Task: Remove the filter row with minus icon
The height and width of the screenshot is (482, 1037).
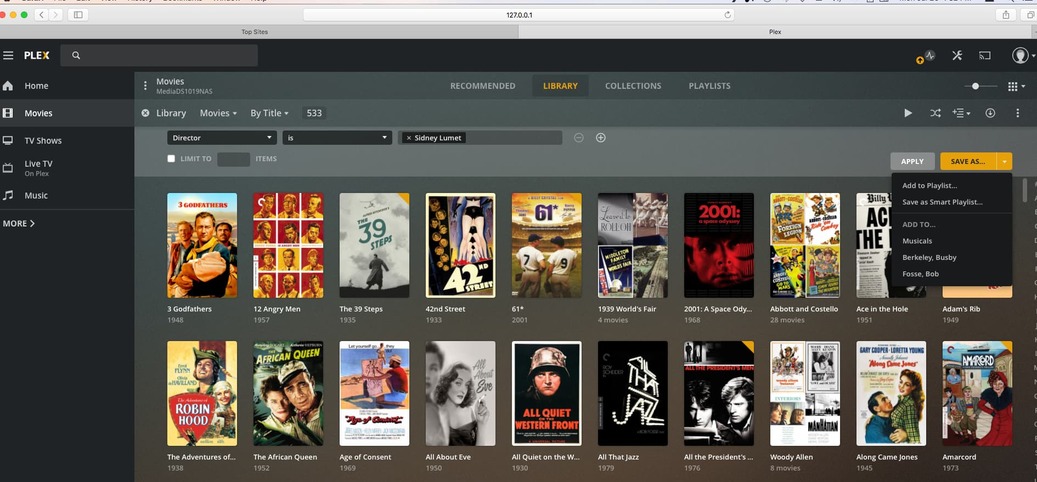Action: pyautogui.click(x=579, y=138)
